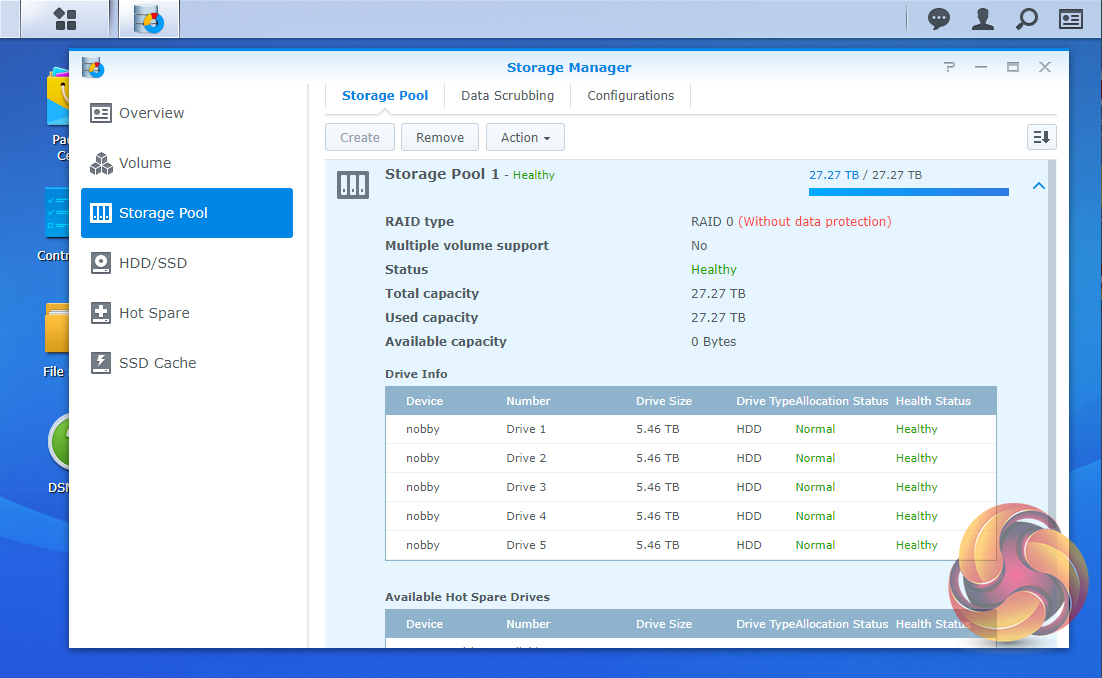Open the DSM main menu grid icon
1102x678 pixels.
65,18
